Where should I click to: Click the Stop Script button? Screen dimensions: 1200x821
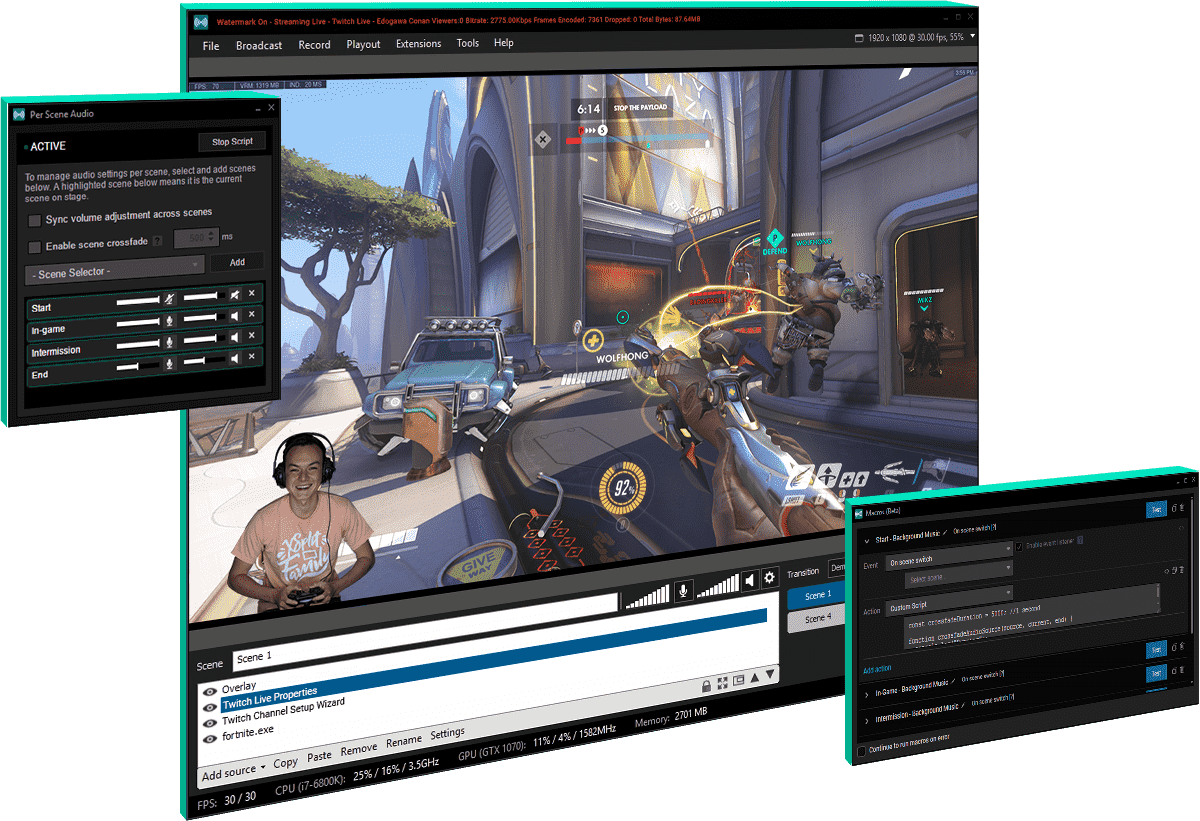pos(231,141)
